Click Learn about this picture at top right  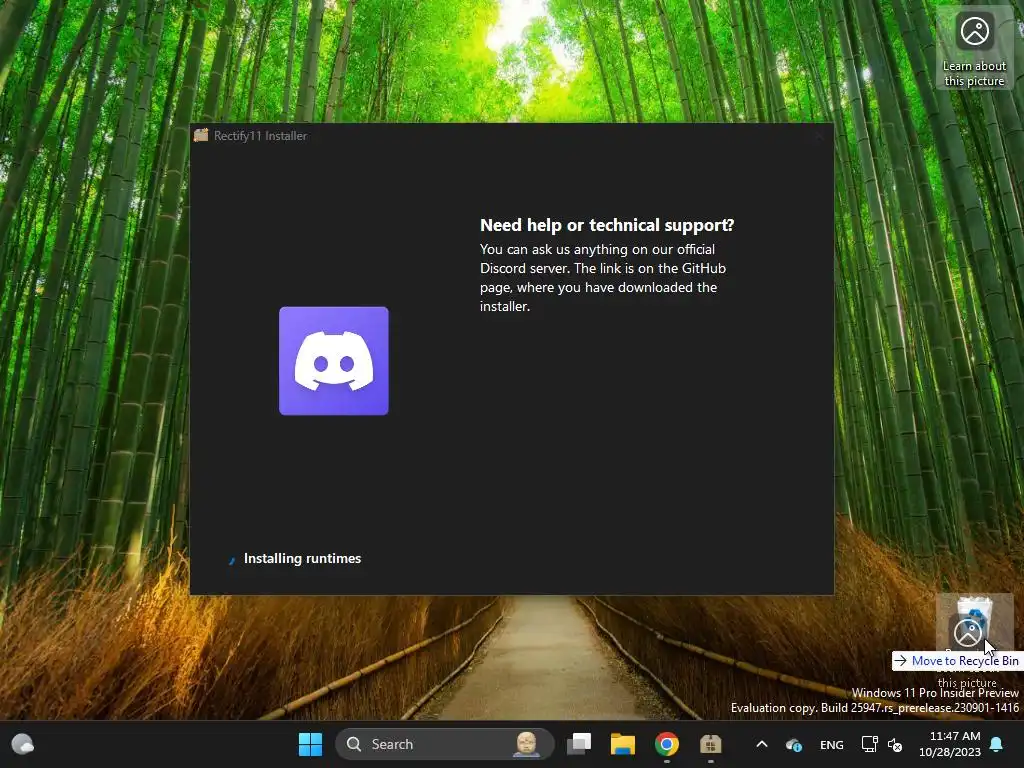click(x=974, y=48)
